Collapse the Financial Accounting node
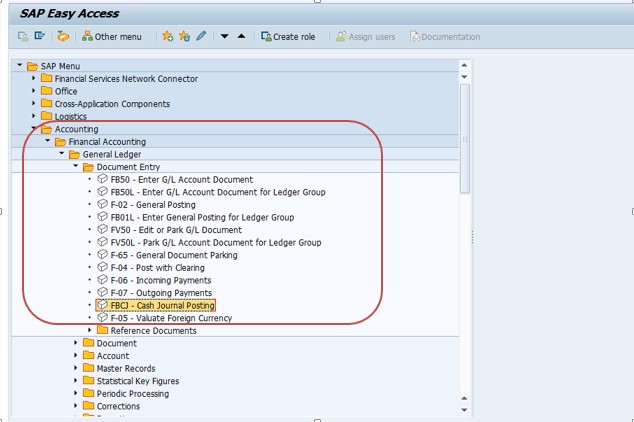Screen dimensions: 634x422 point(48,141)
